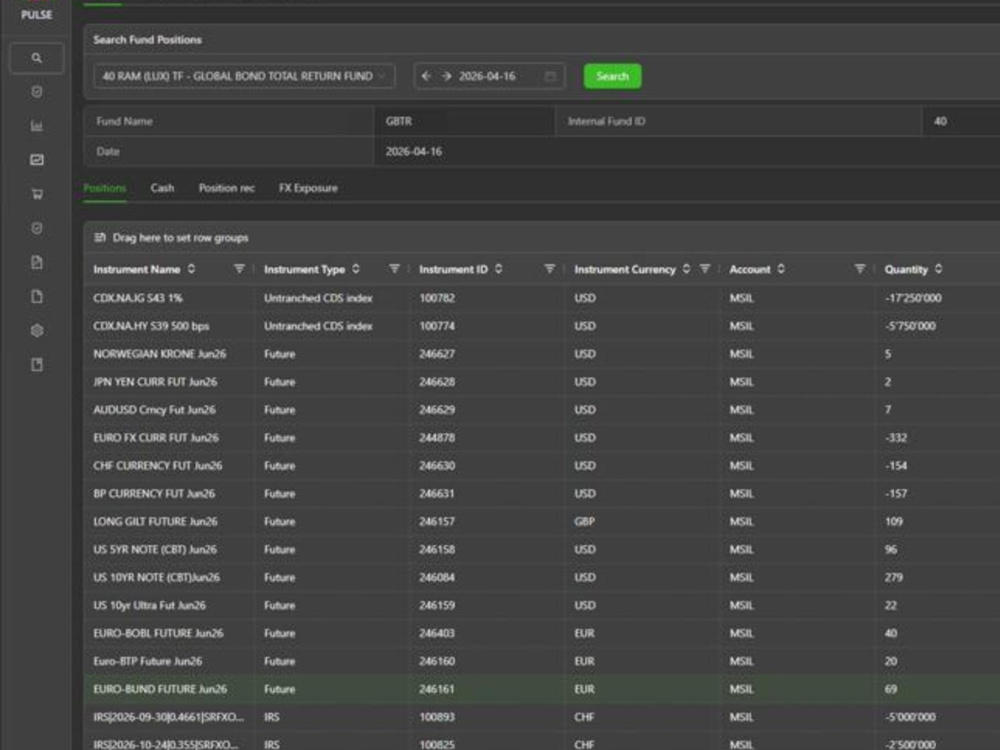Click the second shield check icon below cart
Screen dimensions: 1000x750
point(36,228)
